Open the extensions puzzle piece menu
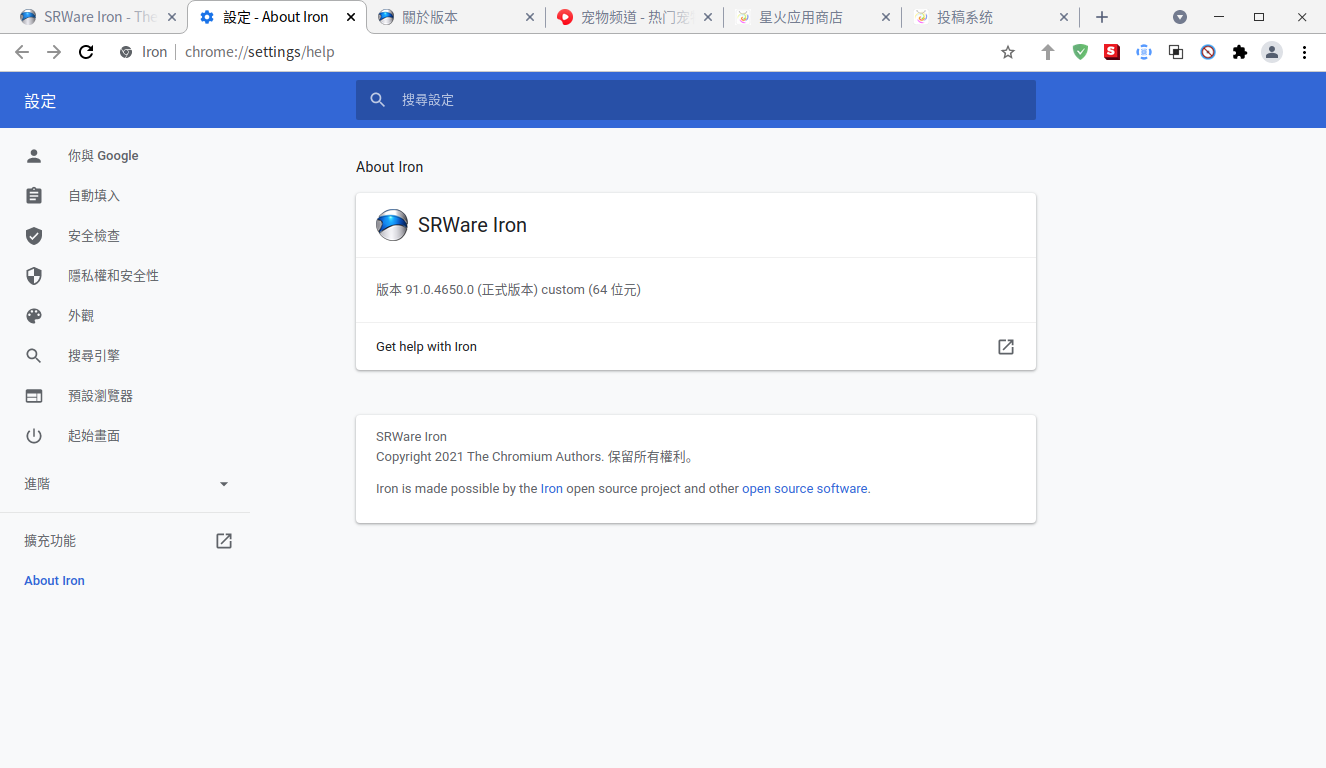This screenshot has height=768, width=1326. (x=1240, y=52)
